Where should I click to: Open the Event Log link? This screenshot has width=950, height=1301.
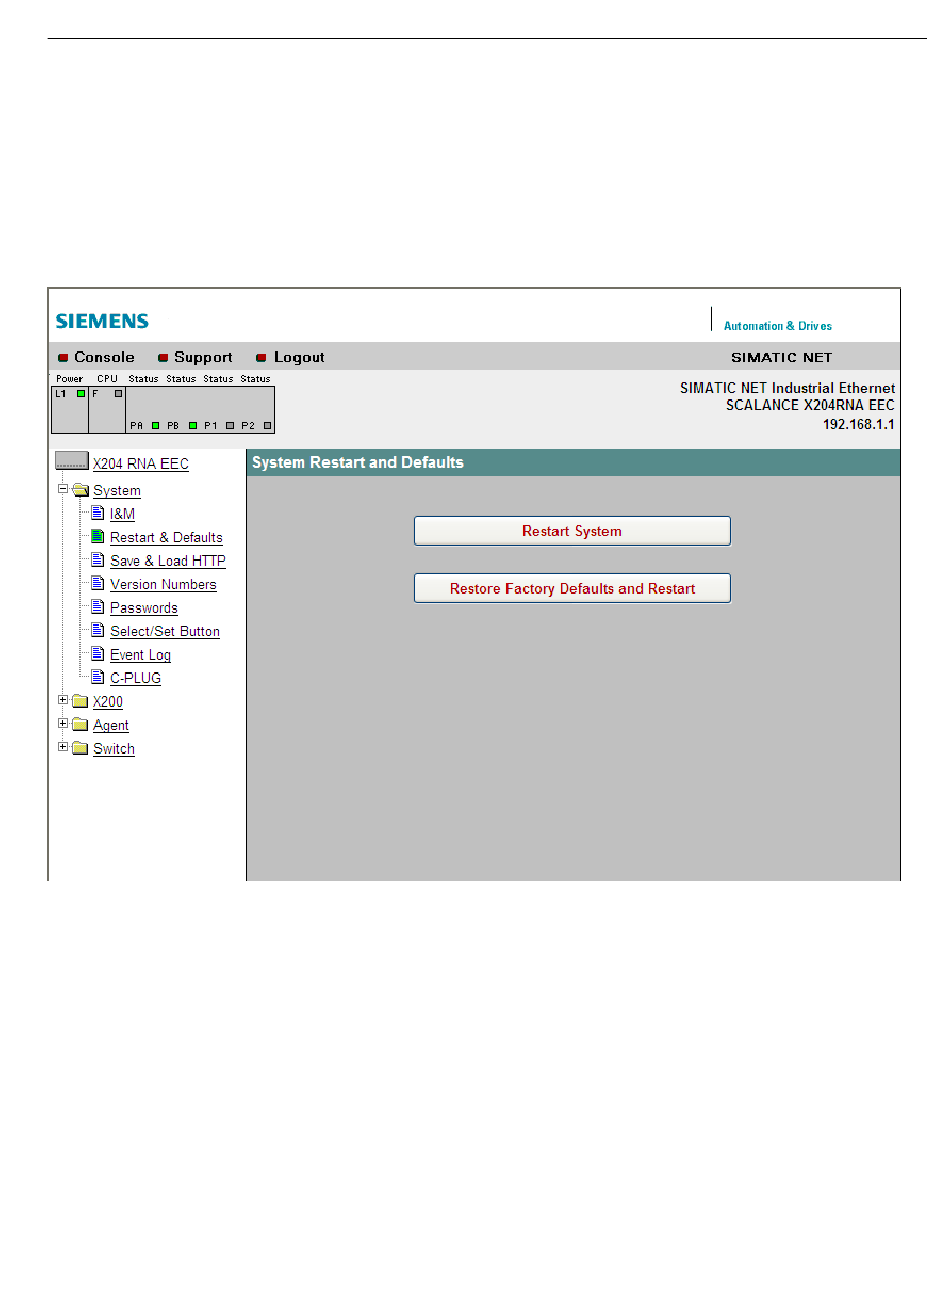point(140,655)
